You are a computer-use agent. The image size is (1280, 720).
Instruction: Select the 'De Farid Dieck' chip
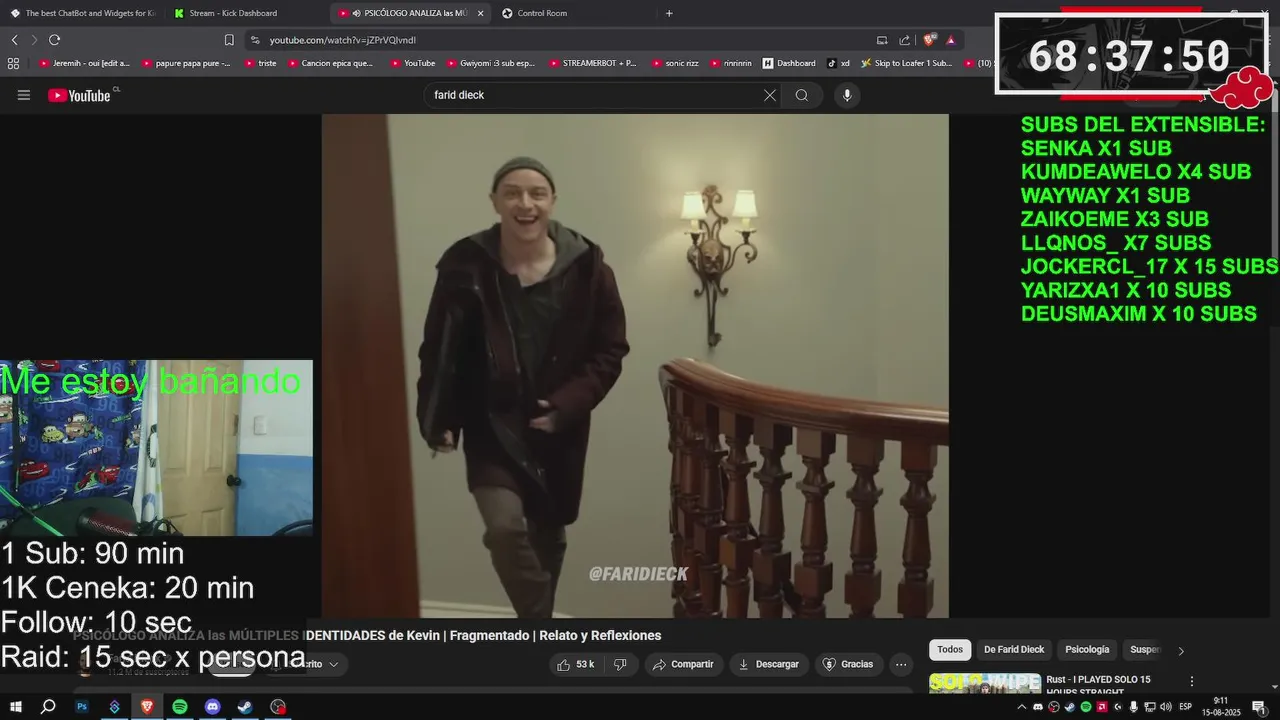click(x=1014, y=649)
